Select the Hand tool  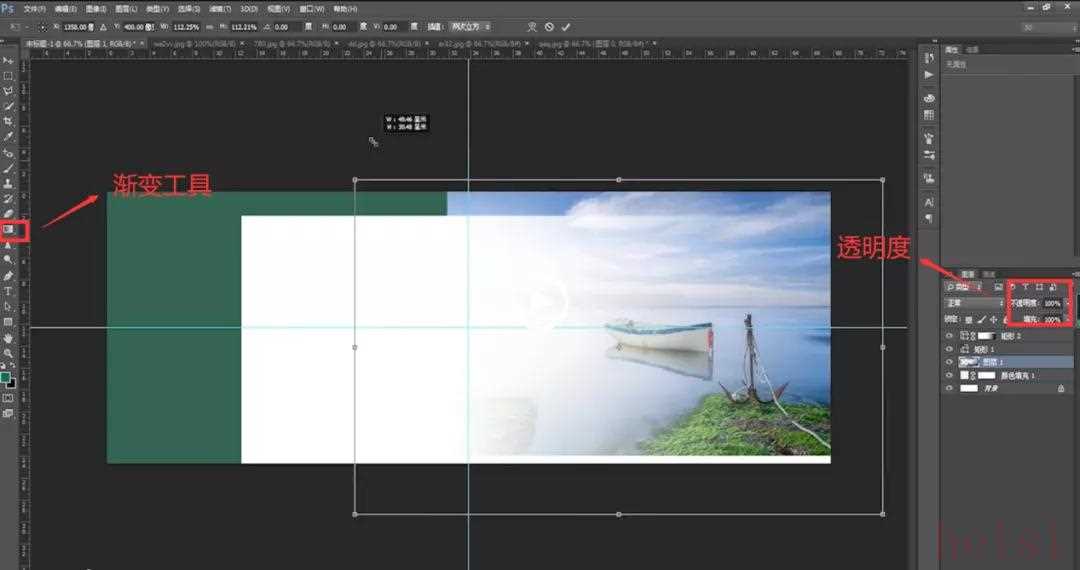(x=9, y=338)
